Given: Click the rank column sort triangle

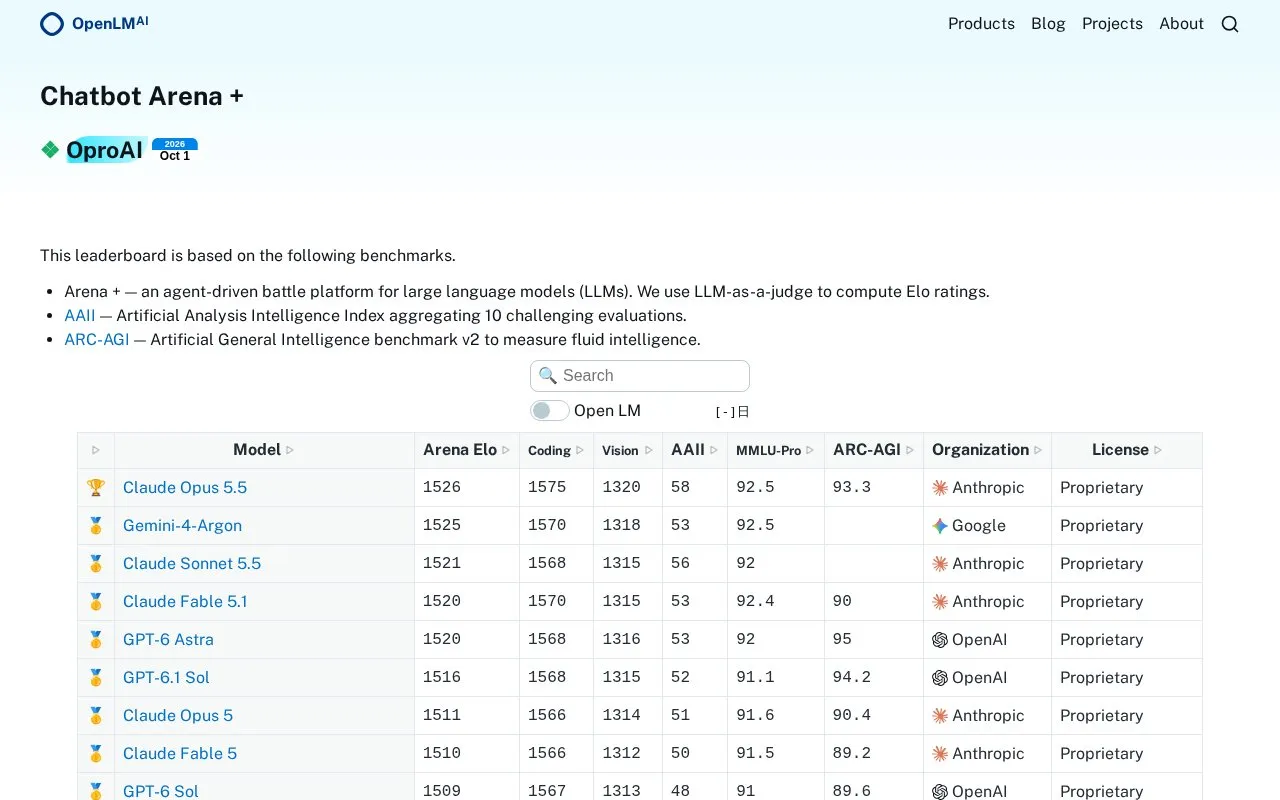Looking at the screenshot, I should point(96,451).
